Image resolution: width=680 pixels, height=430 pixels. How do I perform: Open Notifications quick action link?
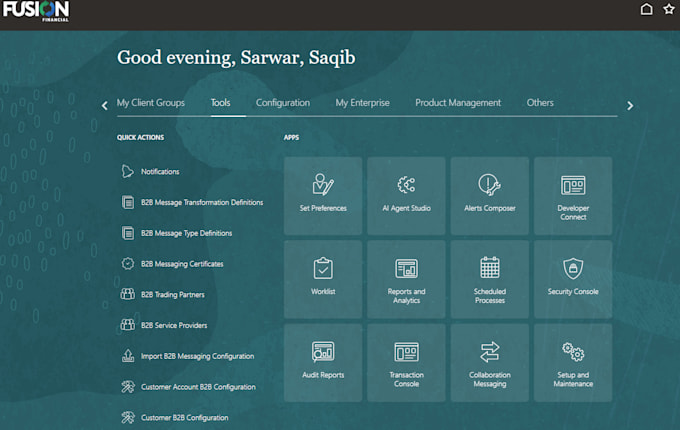pos(160,172)
